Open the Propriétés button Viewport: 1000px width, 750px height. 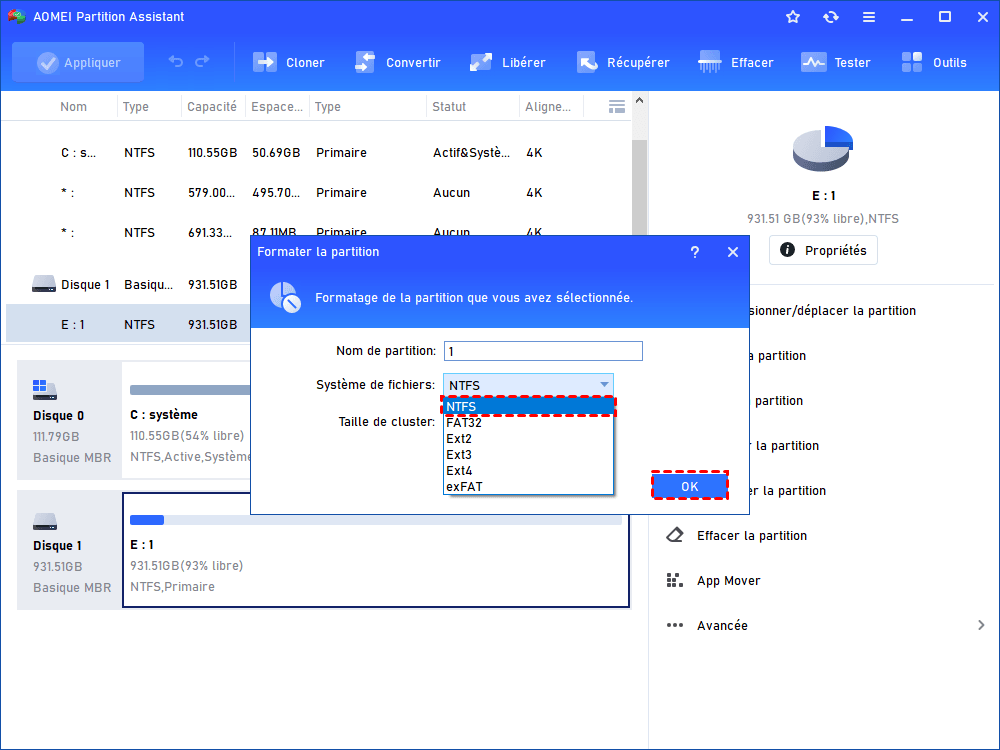(x=823, y=250)
